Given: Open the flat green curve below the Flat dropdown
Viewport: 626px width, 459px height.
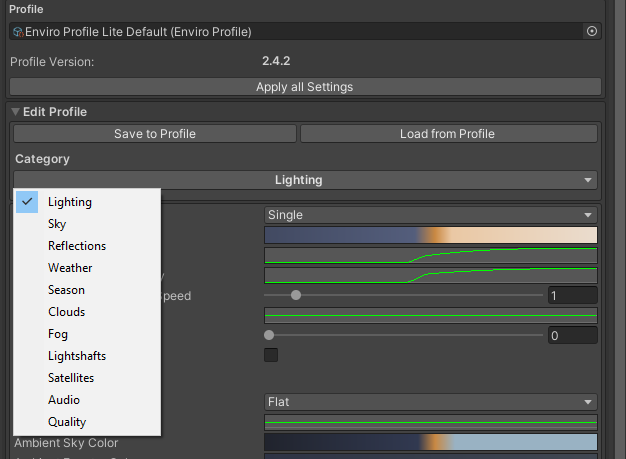Looking at the screenshot, I should click(x=431, y=422).
